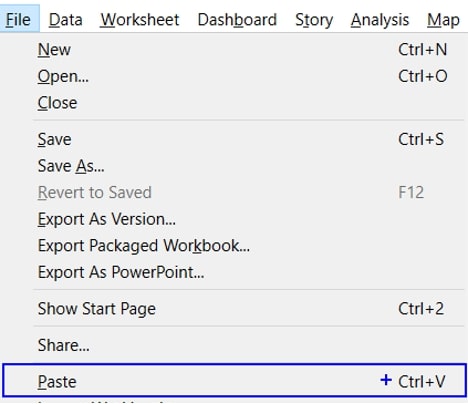Open the File menu
This screenshot has width=468, height=404.
19,19
